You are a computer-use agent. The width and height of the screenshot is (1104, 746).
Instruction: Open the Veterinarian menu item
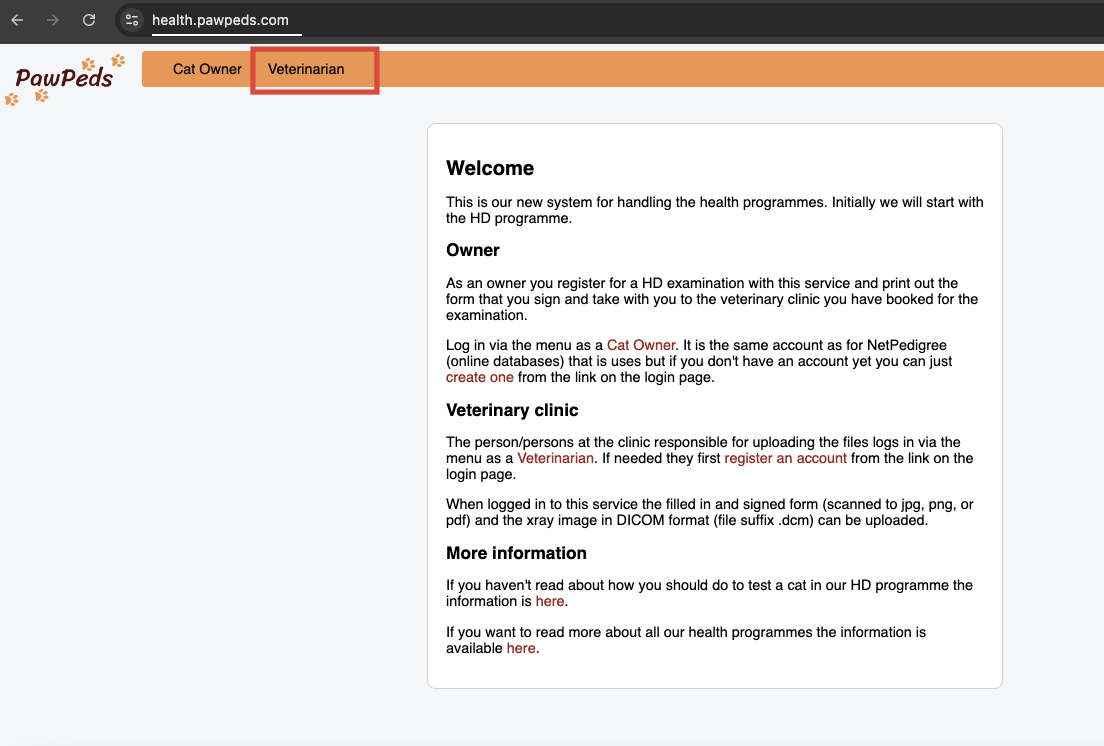pos(306,69)
